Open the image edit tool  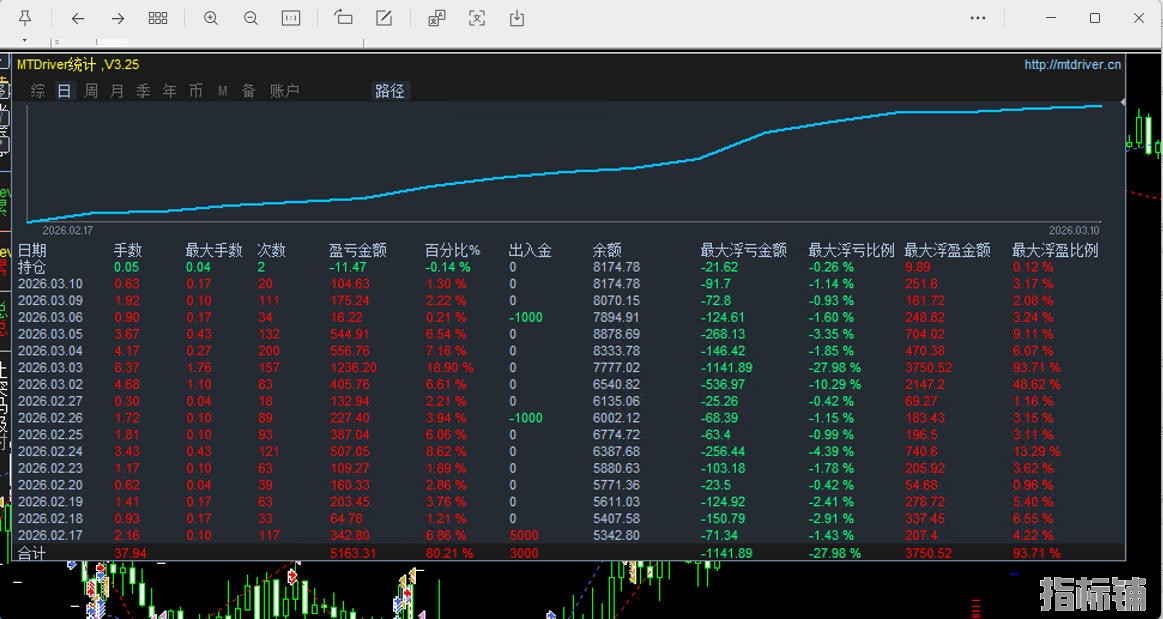tap(384, 18)
